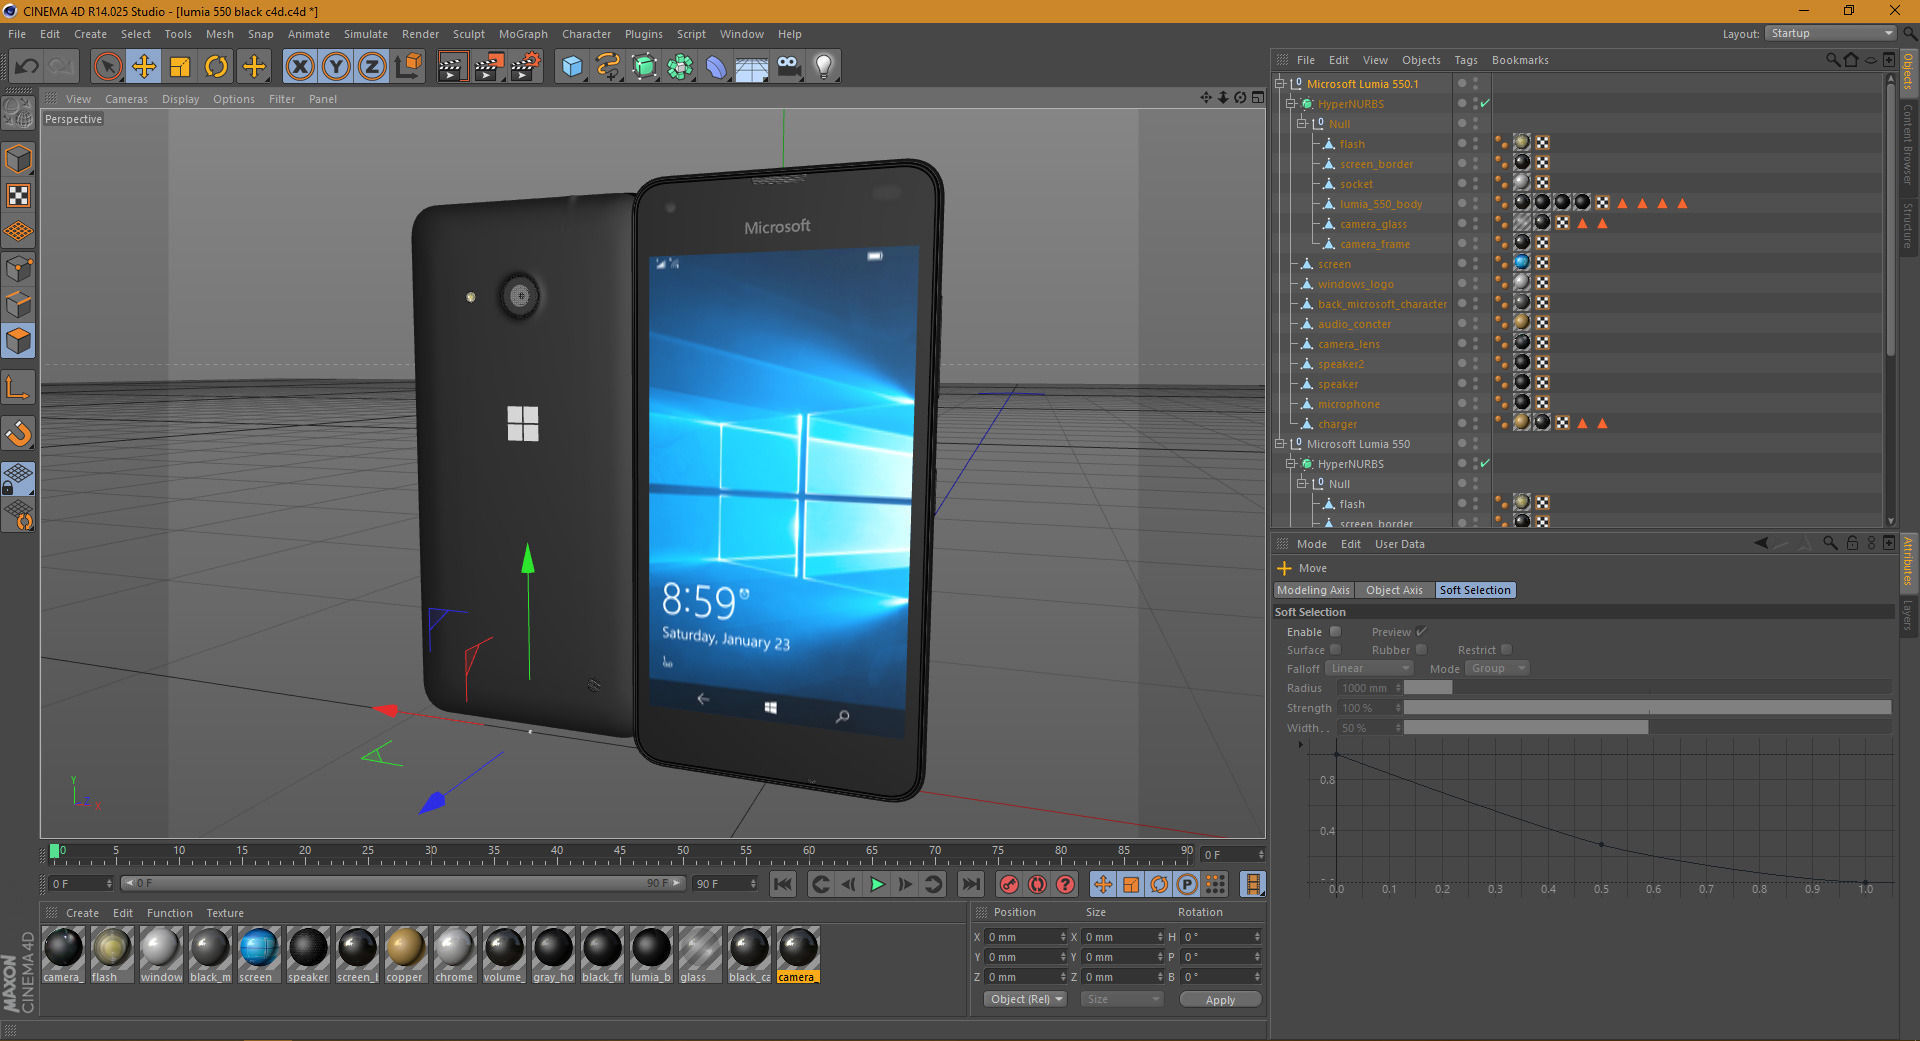The image size is (1920, 1041).
Task: Enable the Axis mode L icon
Action: [18, 387]
